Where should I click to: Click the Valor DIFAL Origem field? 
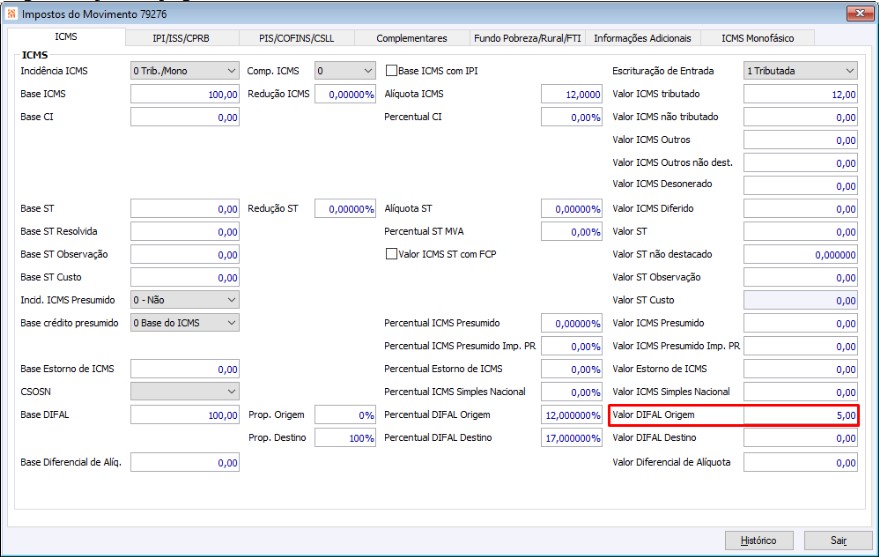click(801, 415)
